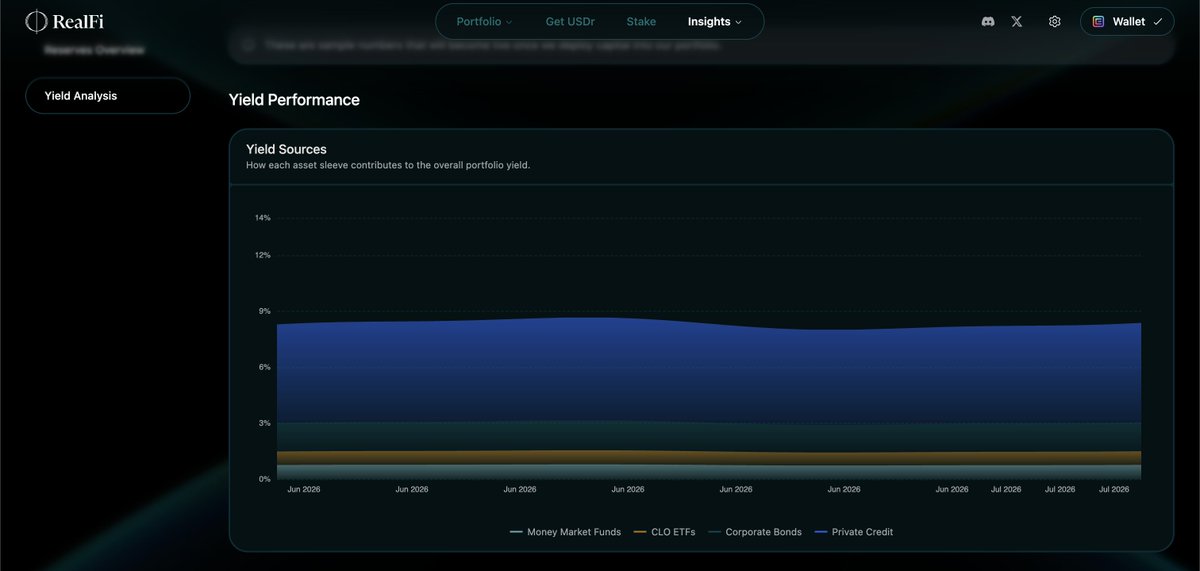This screenshot has width=1200, height=571.
Task: Click the colorful wallet avatar icon
Action: [1098, 21]
